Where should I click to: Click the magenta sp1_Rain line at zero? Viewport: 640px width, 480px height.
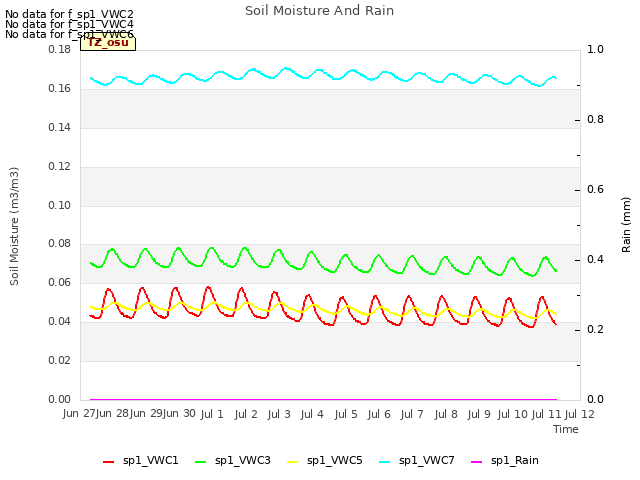click(x=323, y=399)
